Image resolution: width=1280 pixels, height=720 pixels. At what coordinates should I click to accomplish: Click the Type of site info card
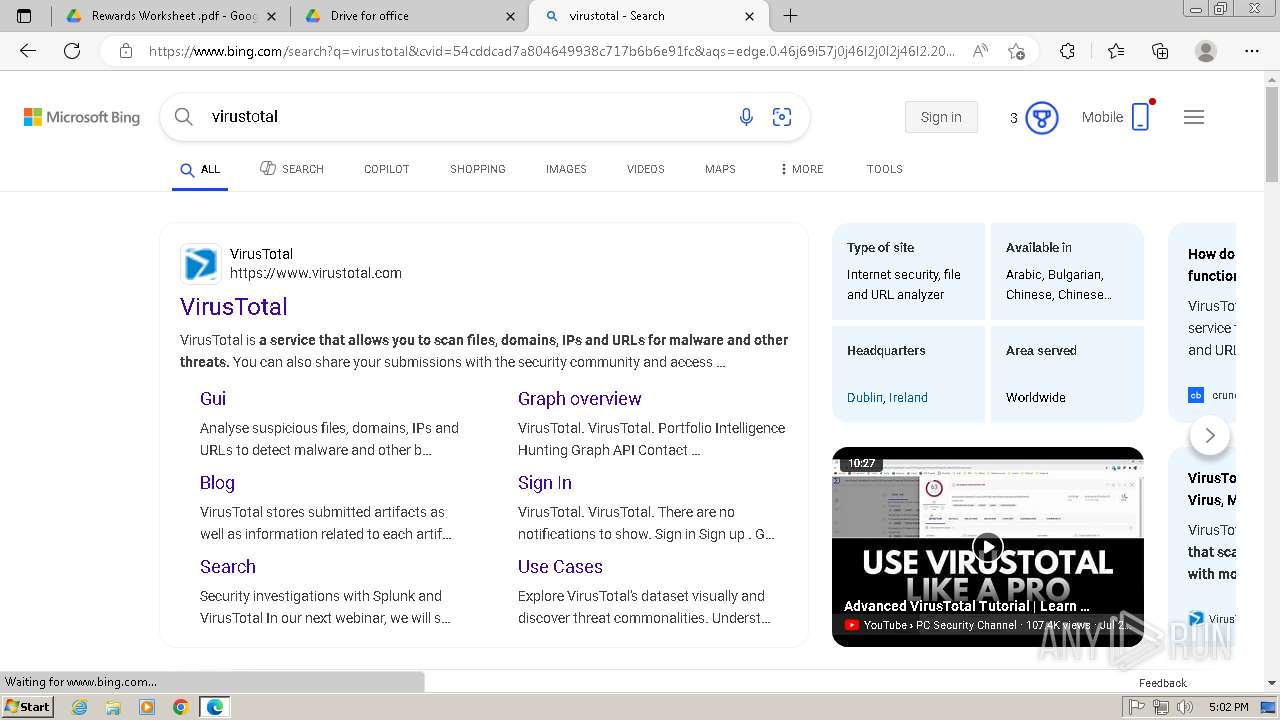(909, 271)
